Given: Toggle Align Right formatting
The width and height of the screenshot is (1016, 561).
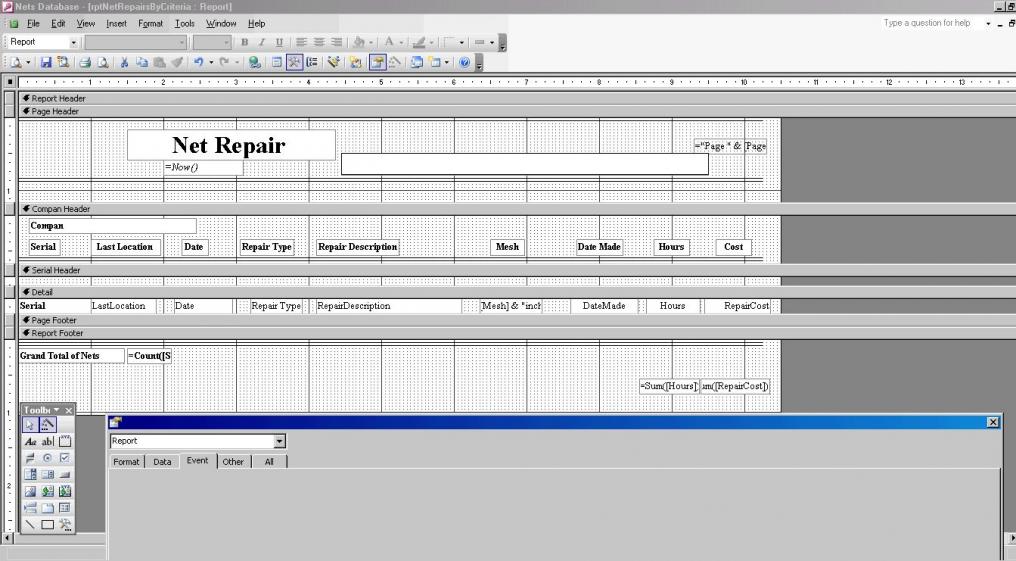Looking at the screenshot, I should 336,42.
